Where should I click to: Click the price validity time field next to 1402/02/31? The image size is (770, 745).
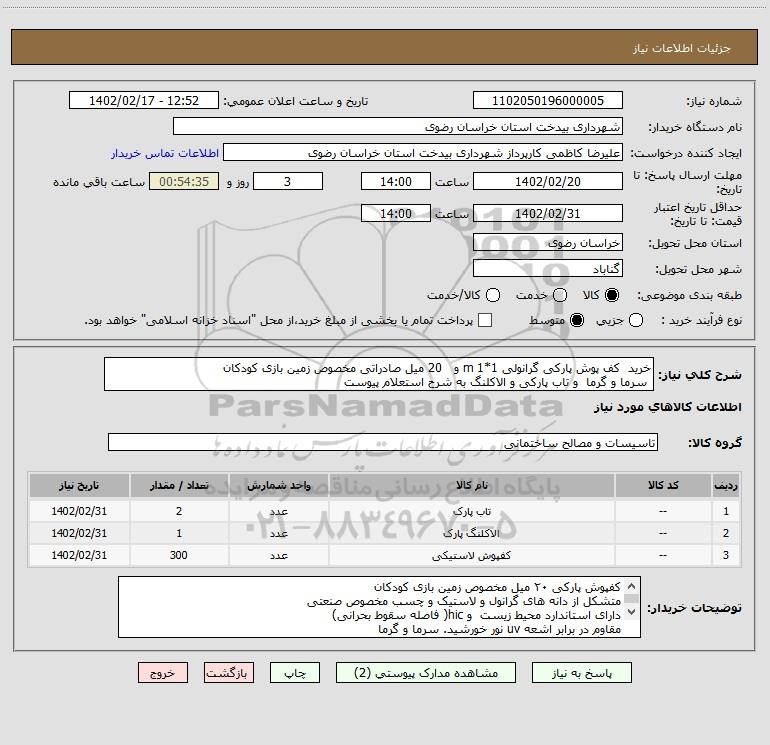(x=396, y=213)
